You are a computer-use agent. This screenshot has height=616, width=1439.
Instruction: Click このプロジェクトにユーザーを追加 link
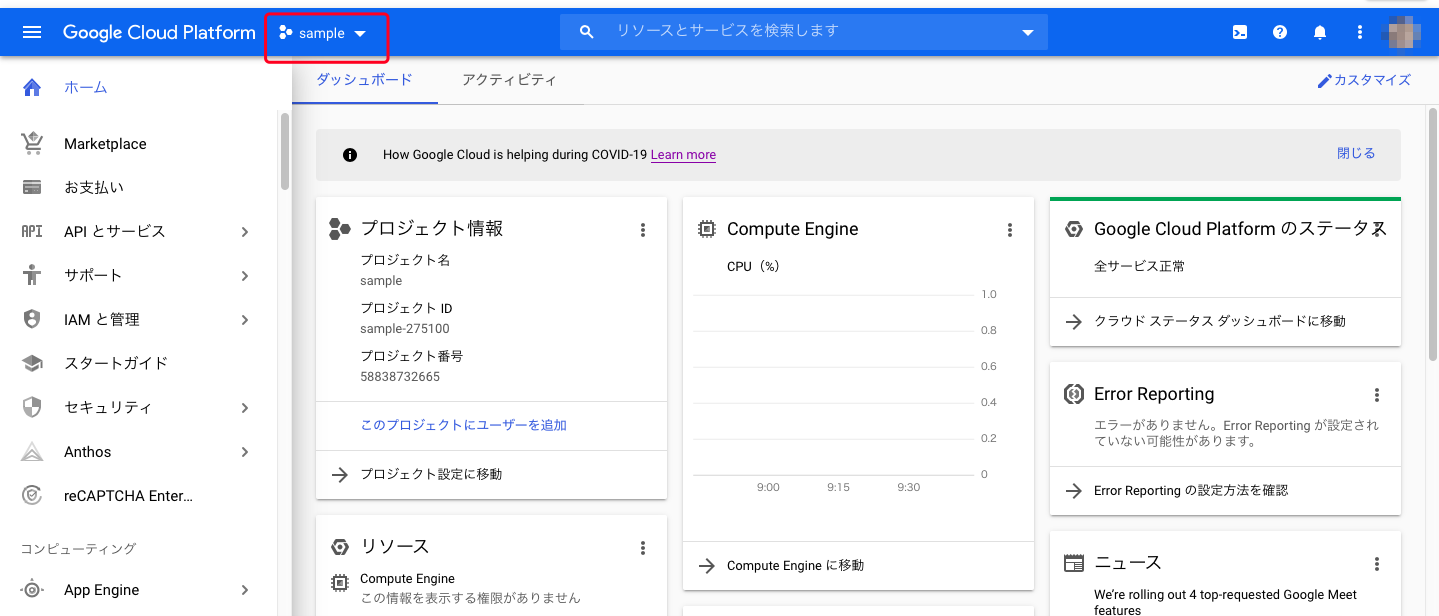point(464,425)
